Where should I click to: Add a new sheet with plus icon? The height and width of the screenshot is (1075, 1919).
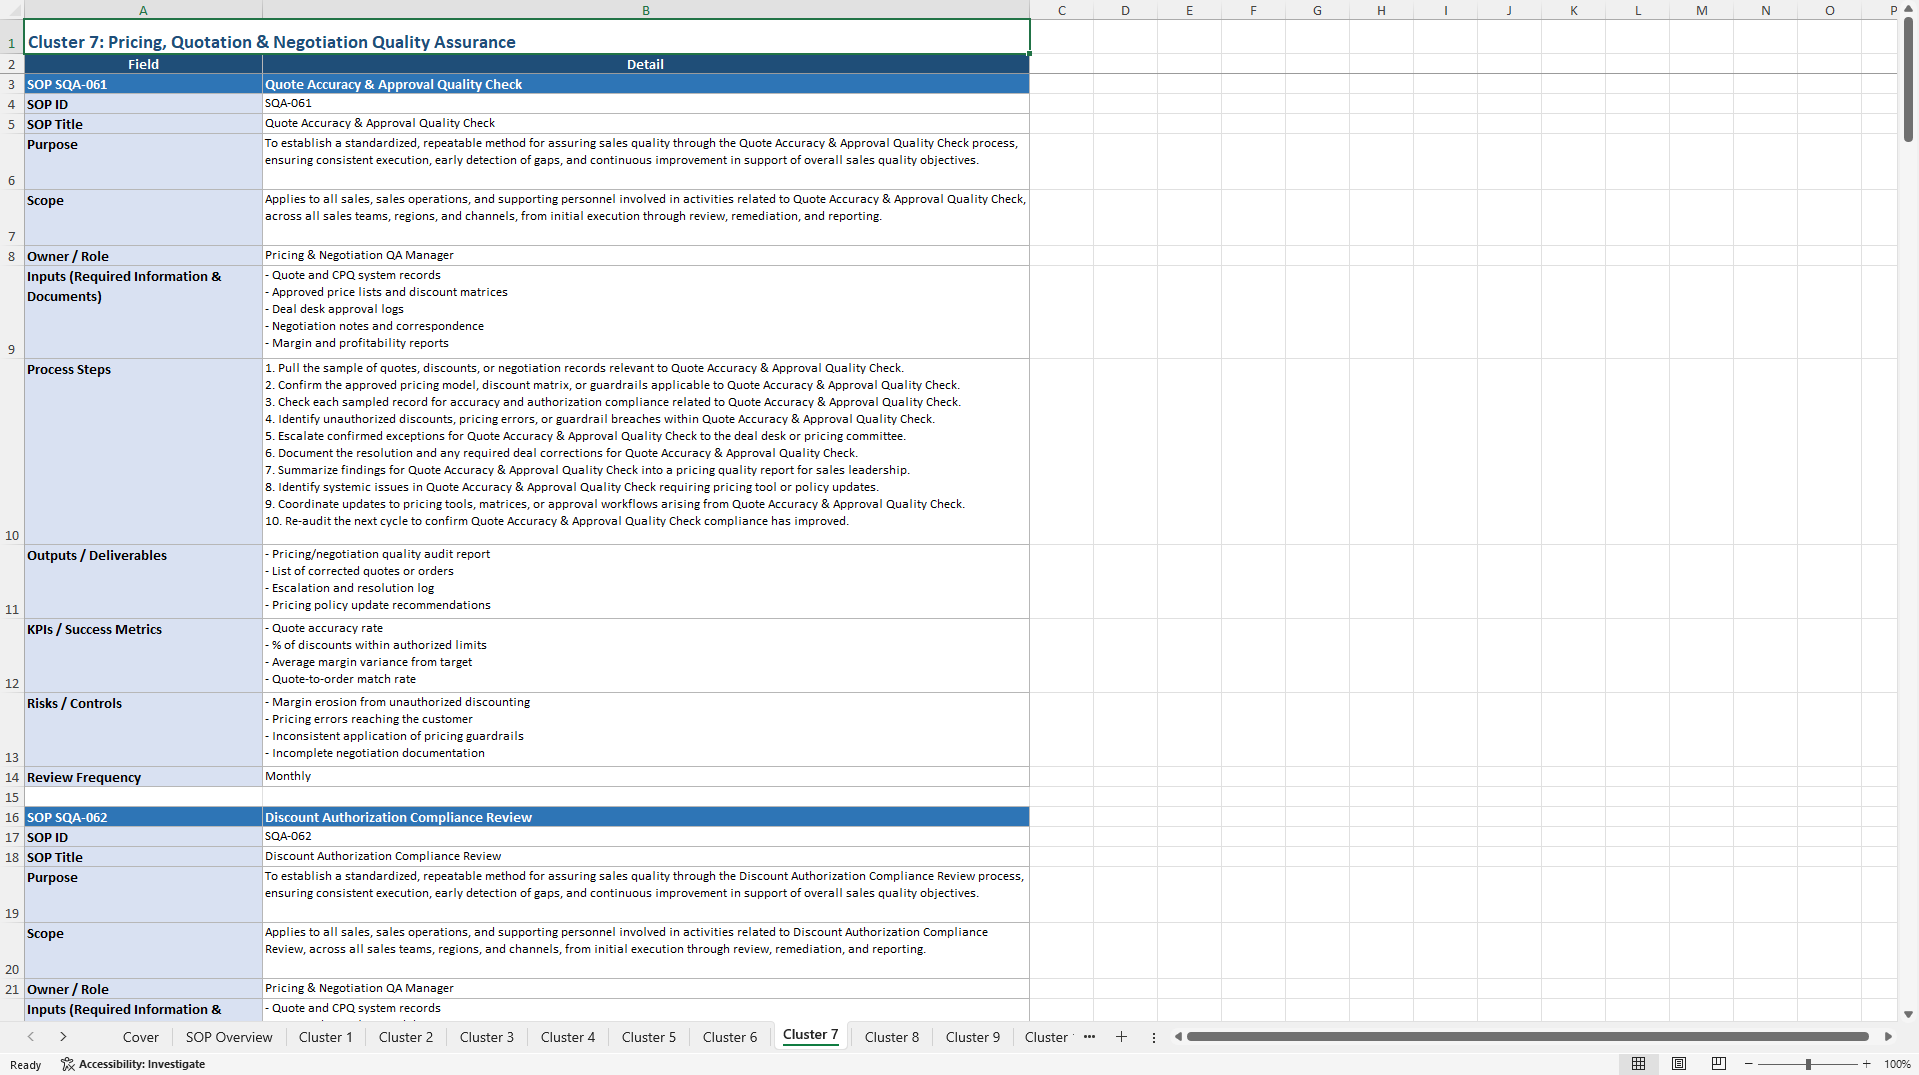1121,1037
